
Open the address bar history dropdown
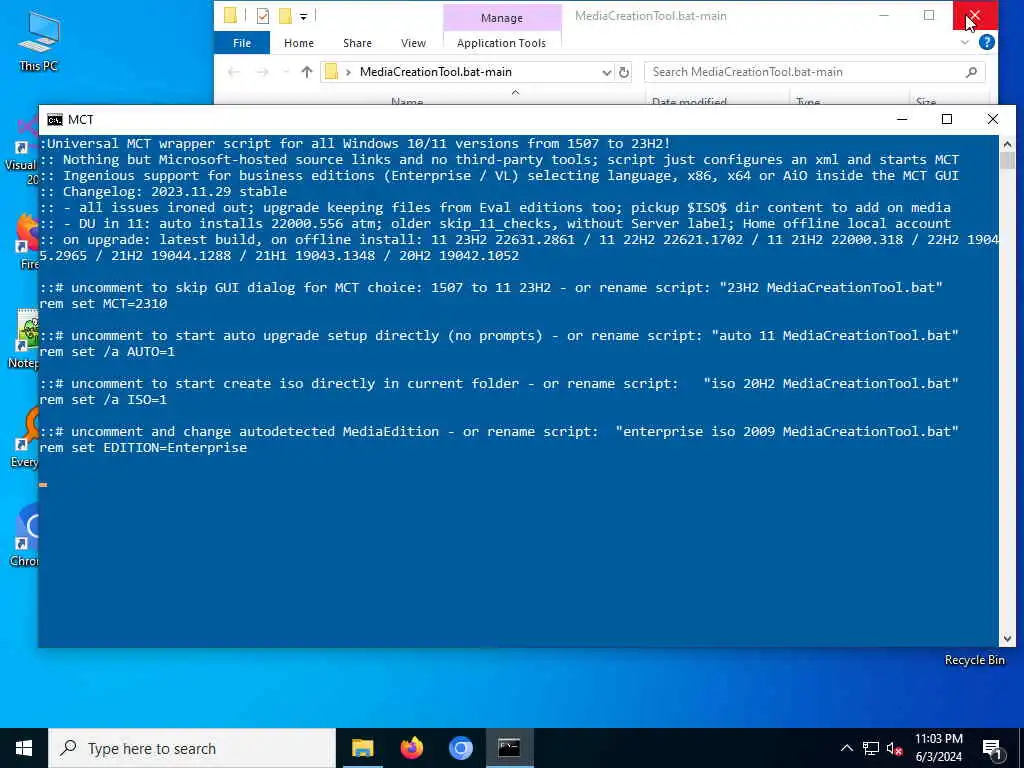pos(606,72)
